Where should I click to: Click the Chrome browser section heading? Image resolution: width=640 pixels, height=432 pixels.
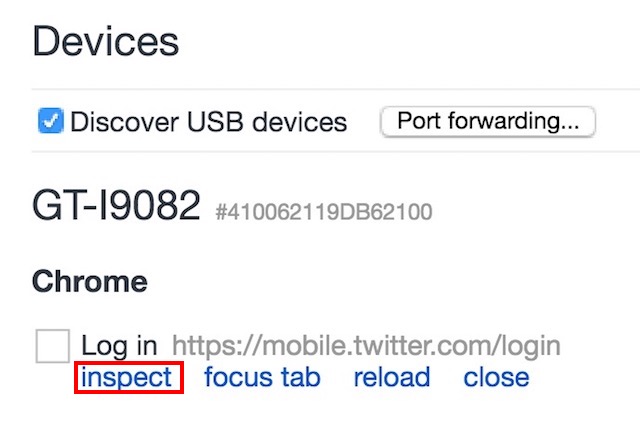(90, 281)
